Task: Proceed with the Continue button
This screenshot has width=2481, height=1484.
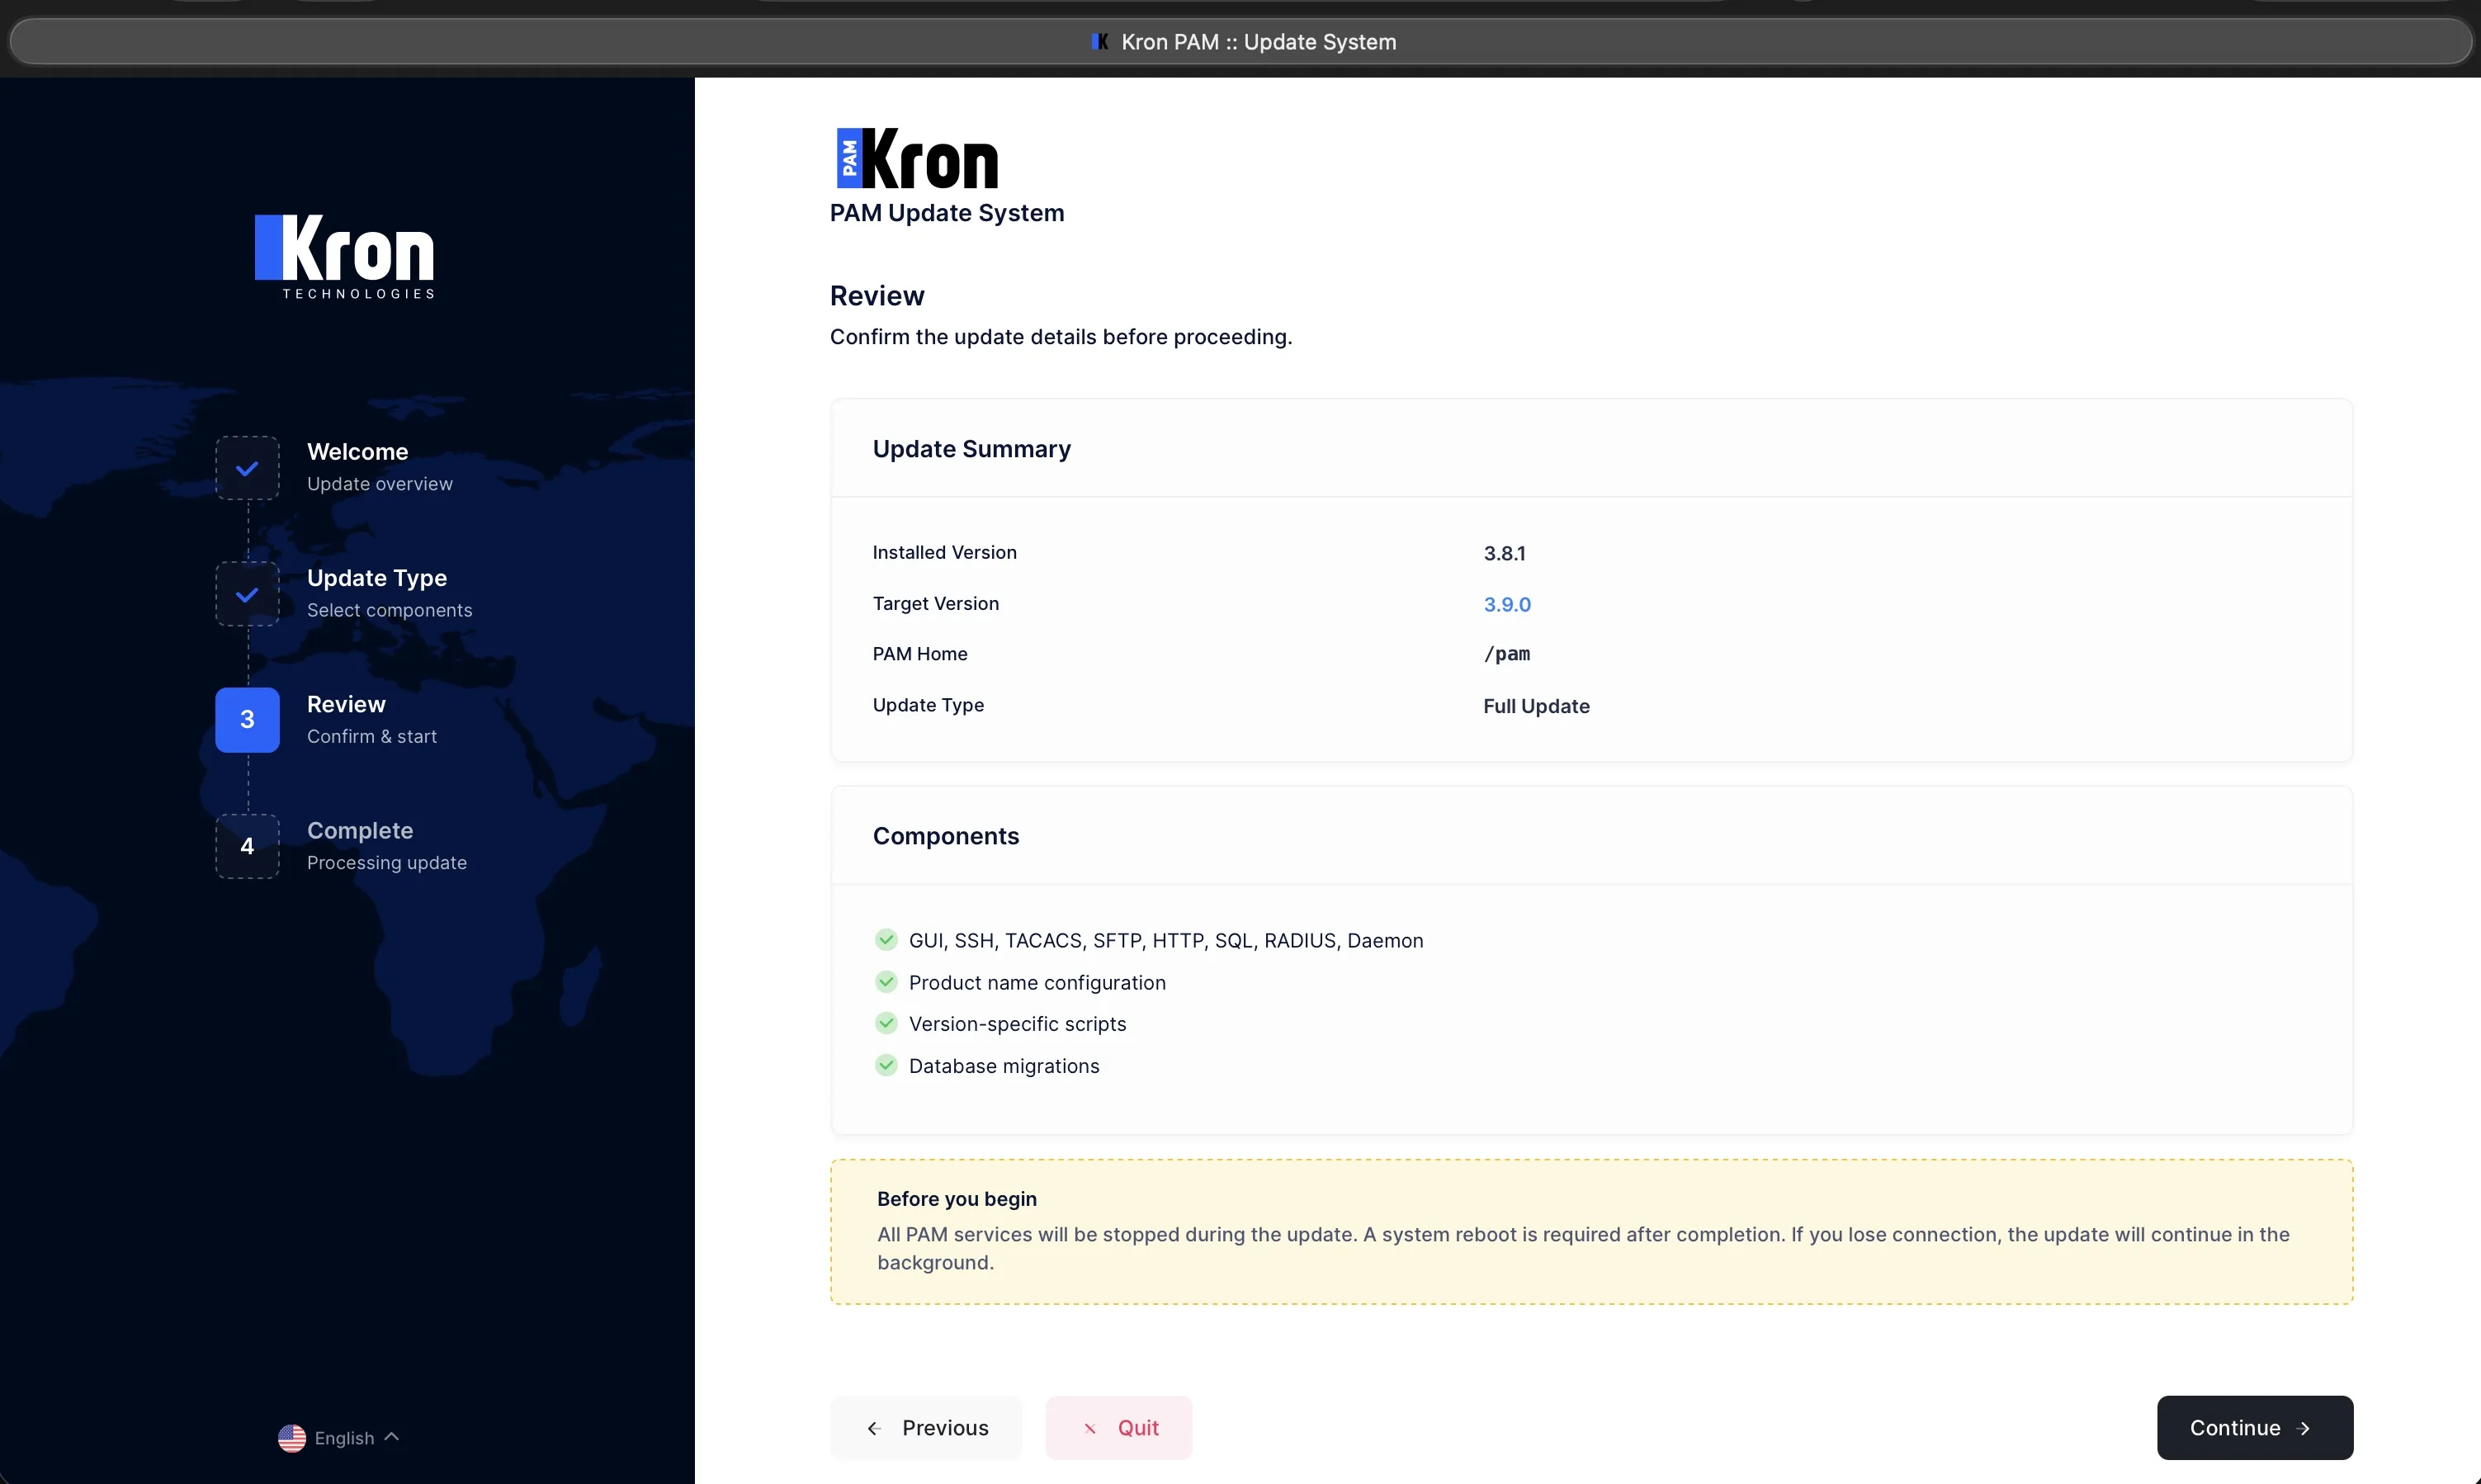Action: pyautogui.click(x=2254, y=1427)
